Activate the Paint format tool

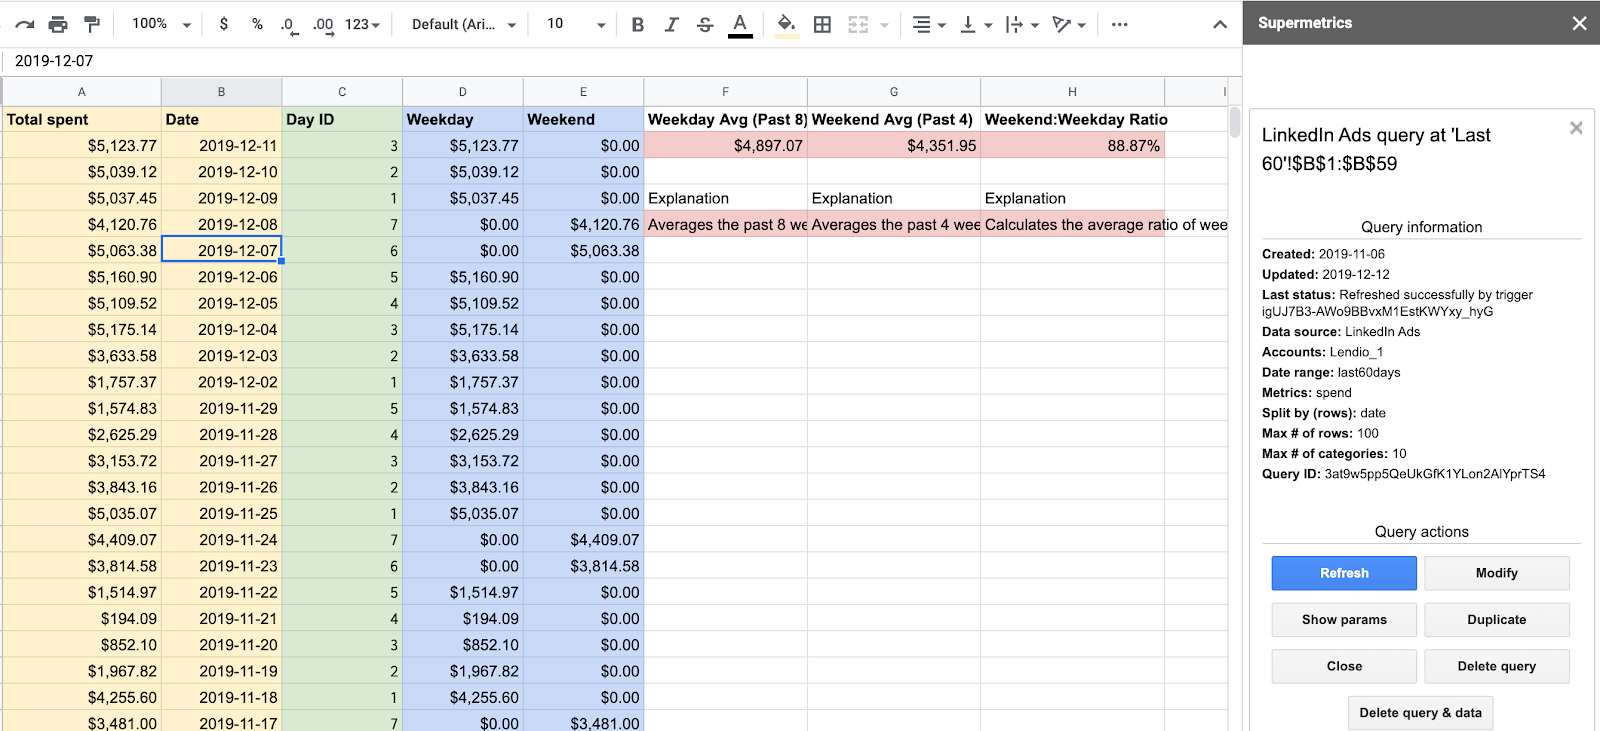pos(92,24)
